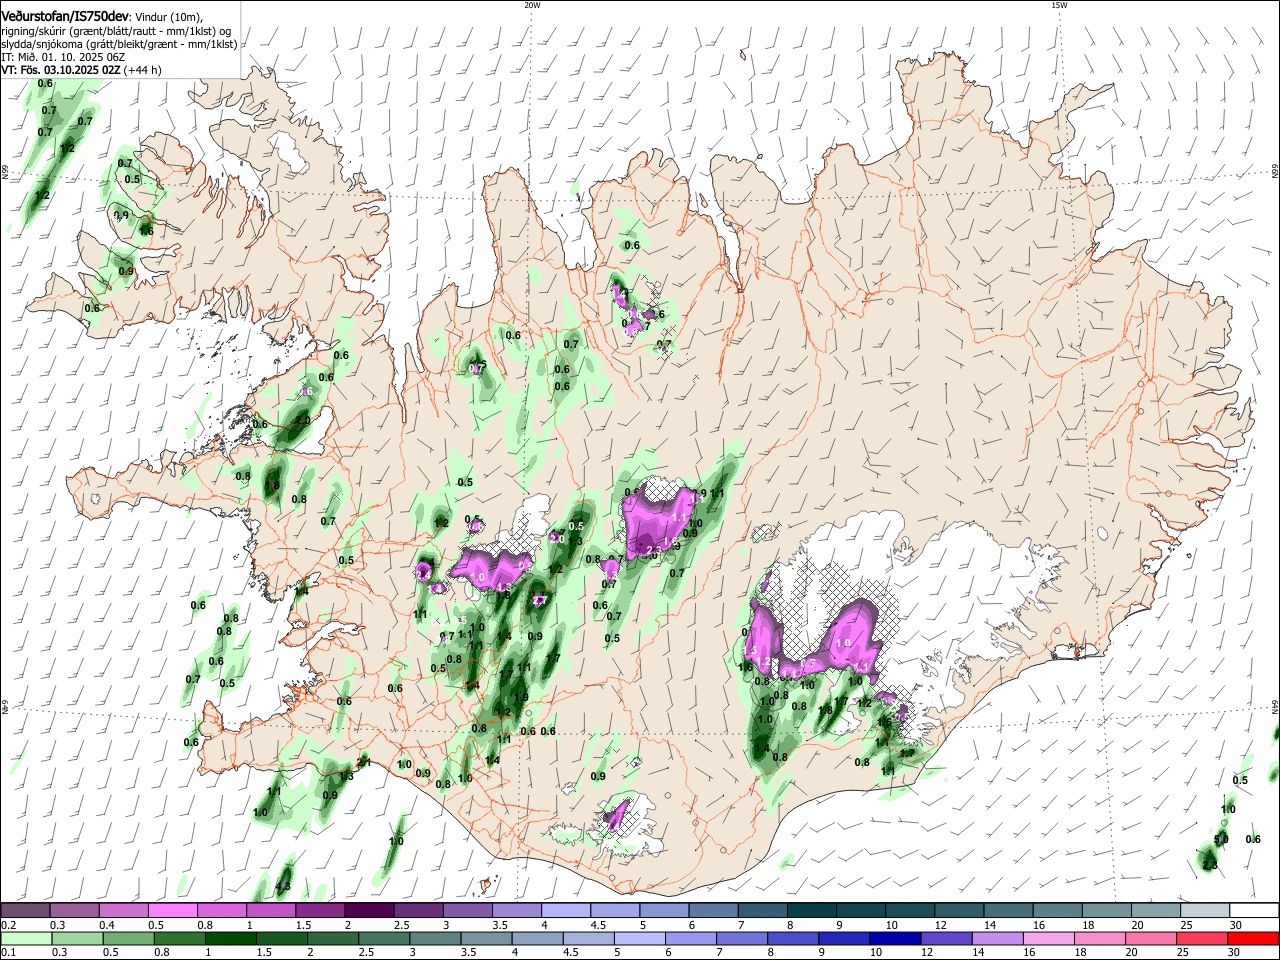Click the 2.3 precipitation value on the map

pos(1209,865)
